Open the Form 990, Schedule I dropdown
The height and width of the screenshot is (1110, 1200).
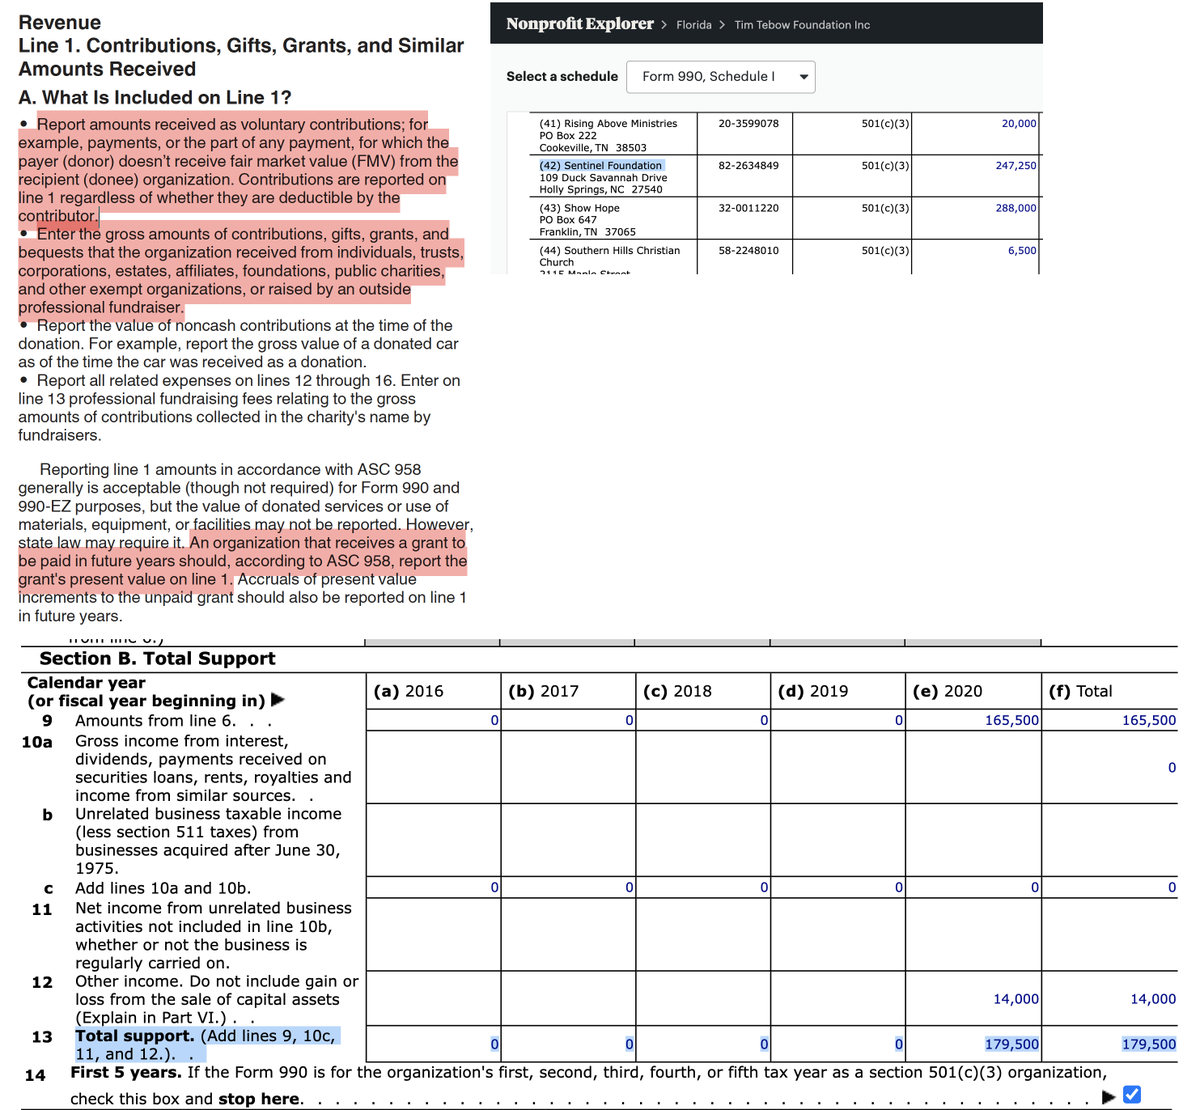pyautogui.click(x=720, y=77)
